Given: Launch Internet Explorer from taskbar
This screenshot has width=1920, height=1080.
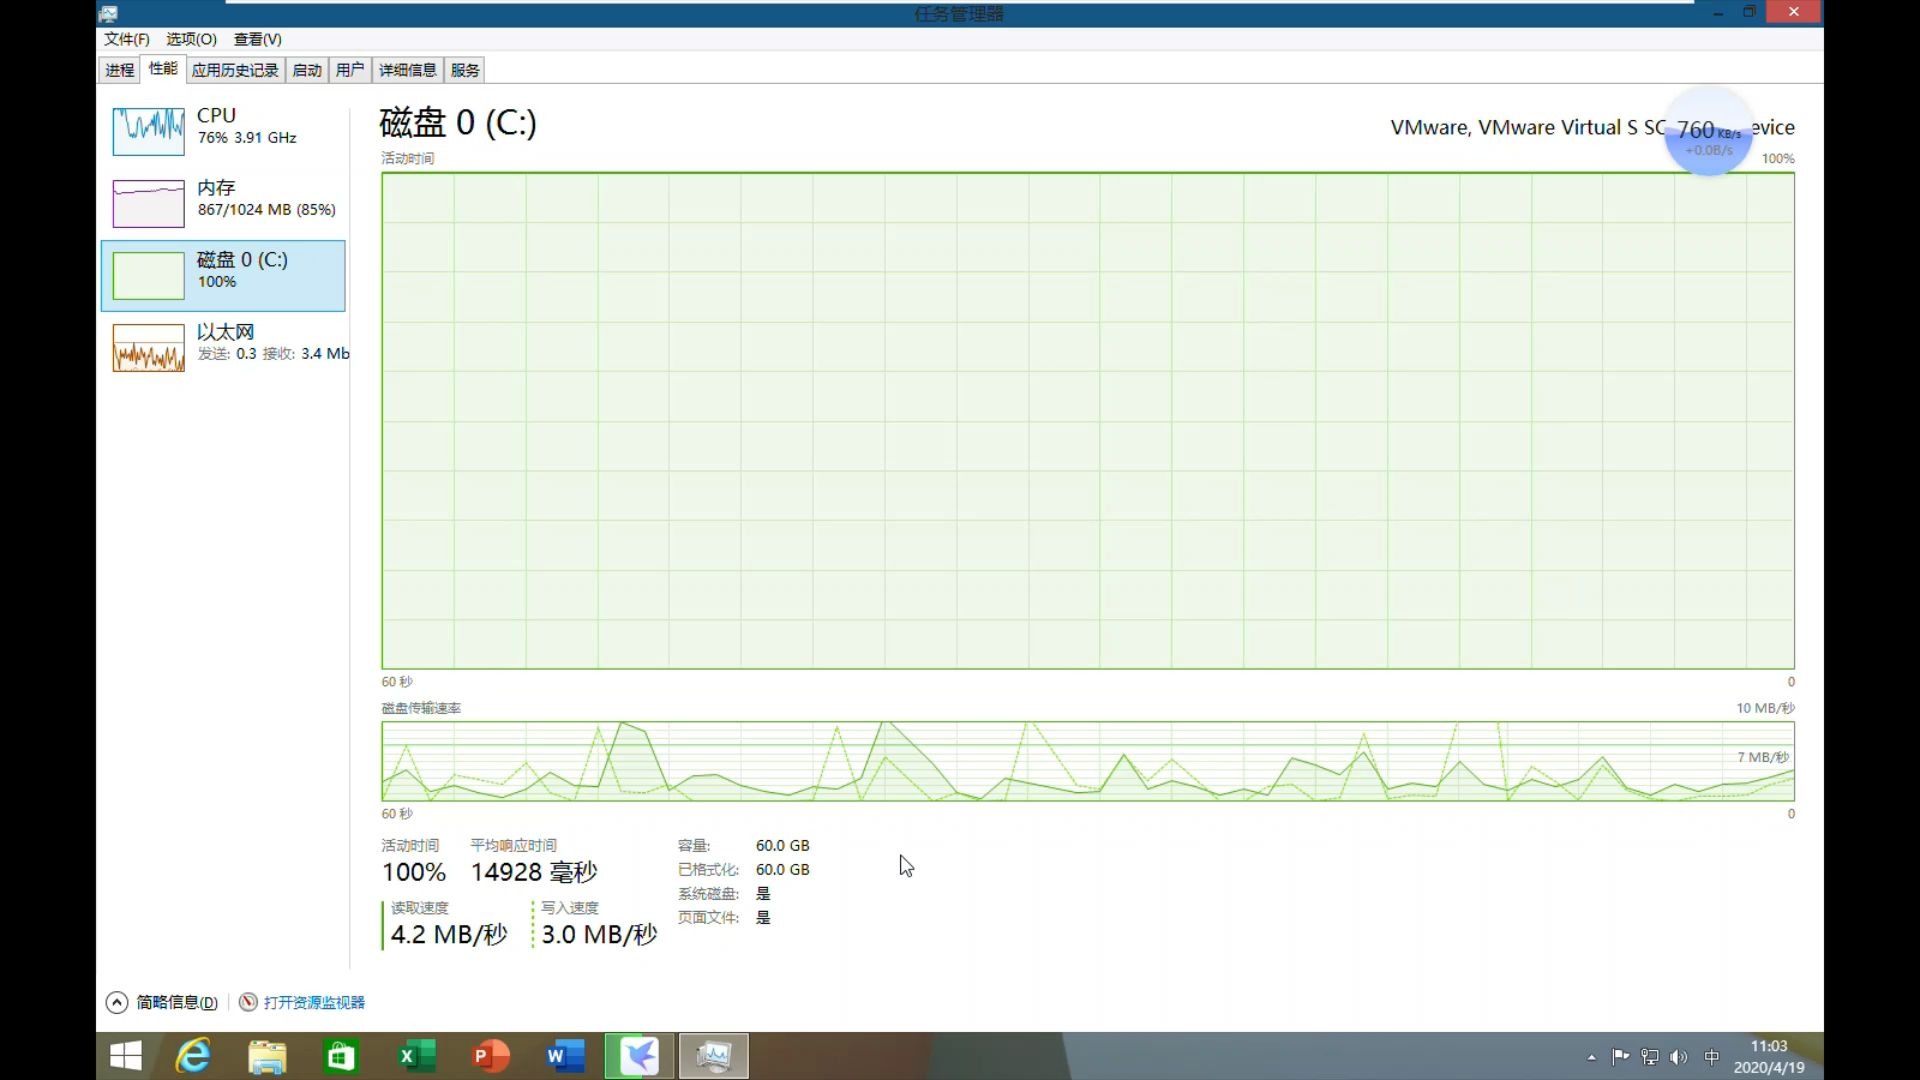Looking at the screenshot, I should [193, 1056].
